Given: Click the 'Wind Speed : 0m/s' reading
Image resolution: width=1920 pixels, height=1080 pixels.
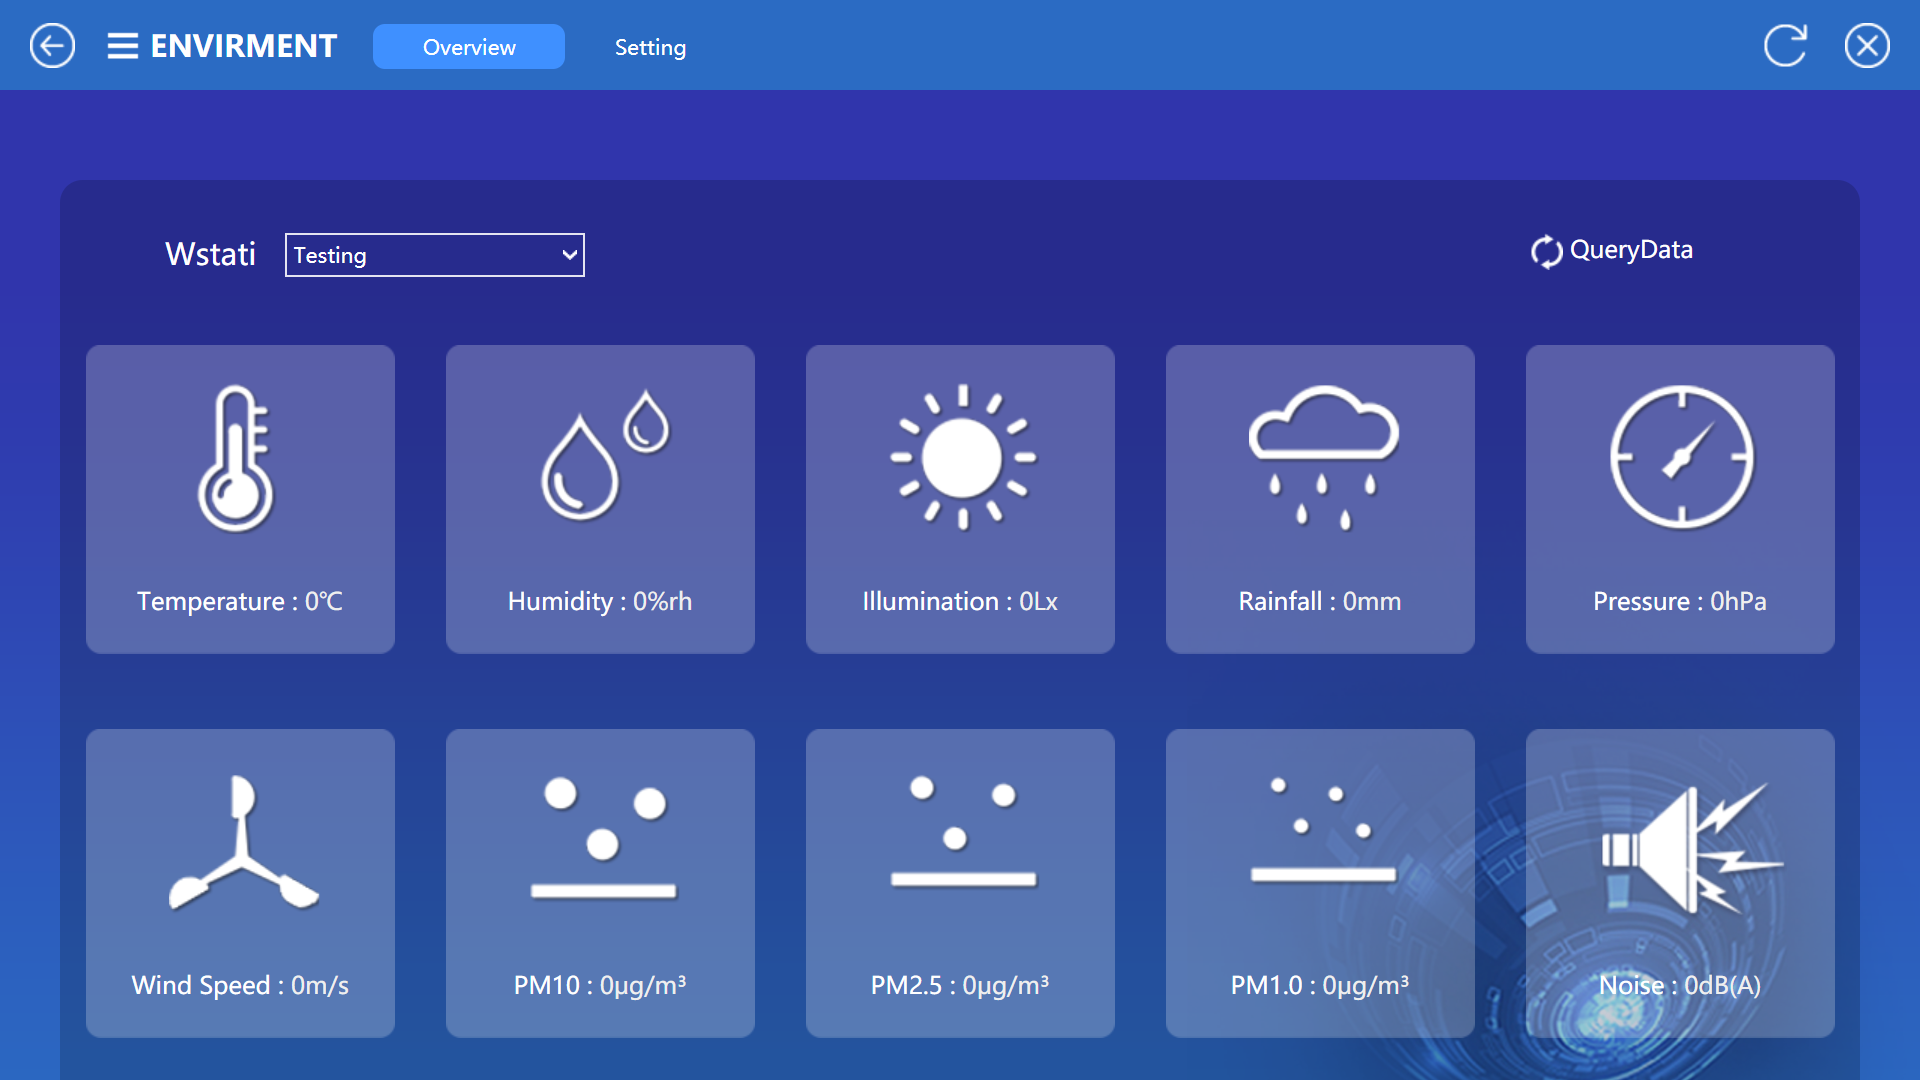Looking at the screenshot, I should [x=240, y=985].
